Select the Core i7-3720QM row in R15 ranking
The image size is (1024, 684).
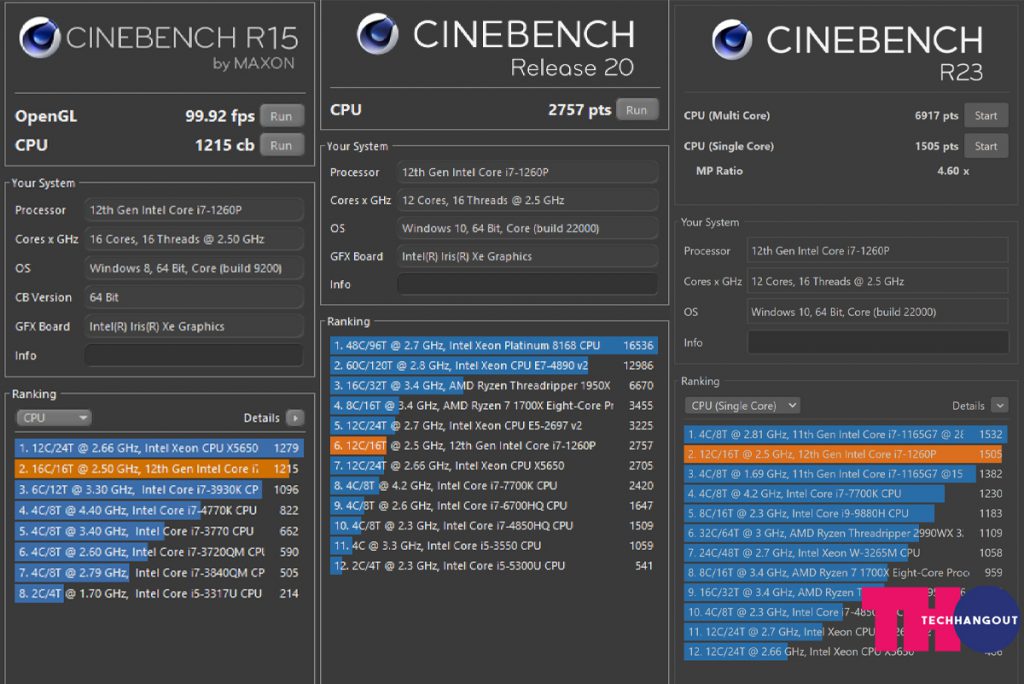[x=159, y=552]
